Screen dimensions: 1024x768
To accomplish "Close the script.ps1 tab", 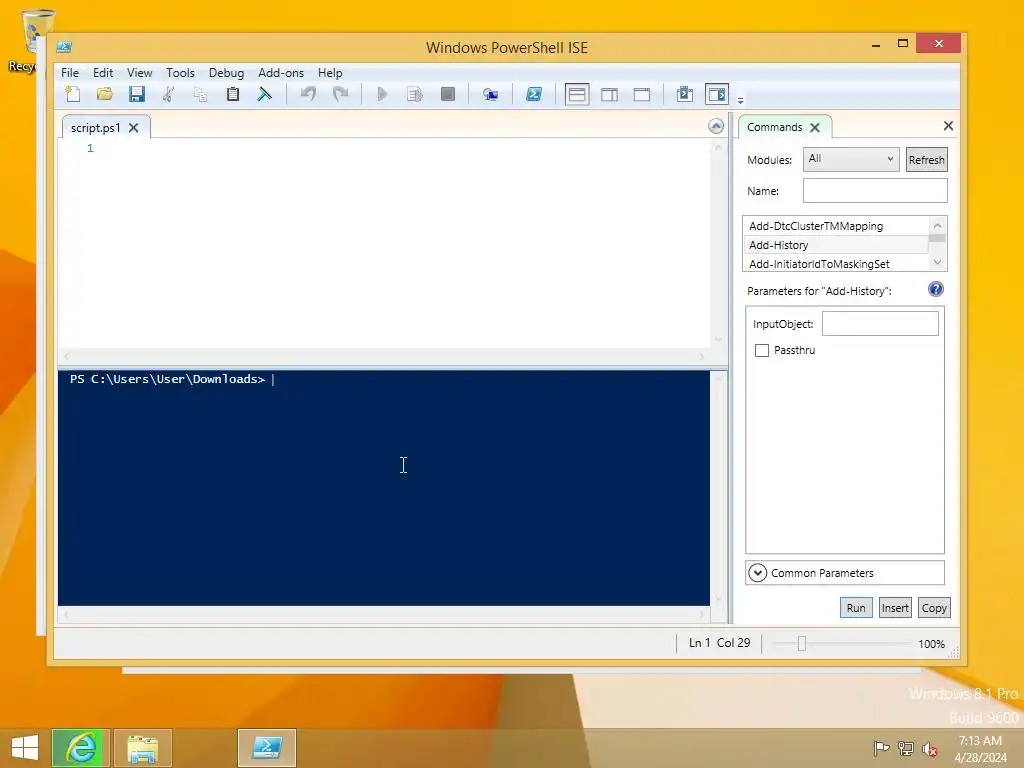I will (x=134, y=128).
